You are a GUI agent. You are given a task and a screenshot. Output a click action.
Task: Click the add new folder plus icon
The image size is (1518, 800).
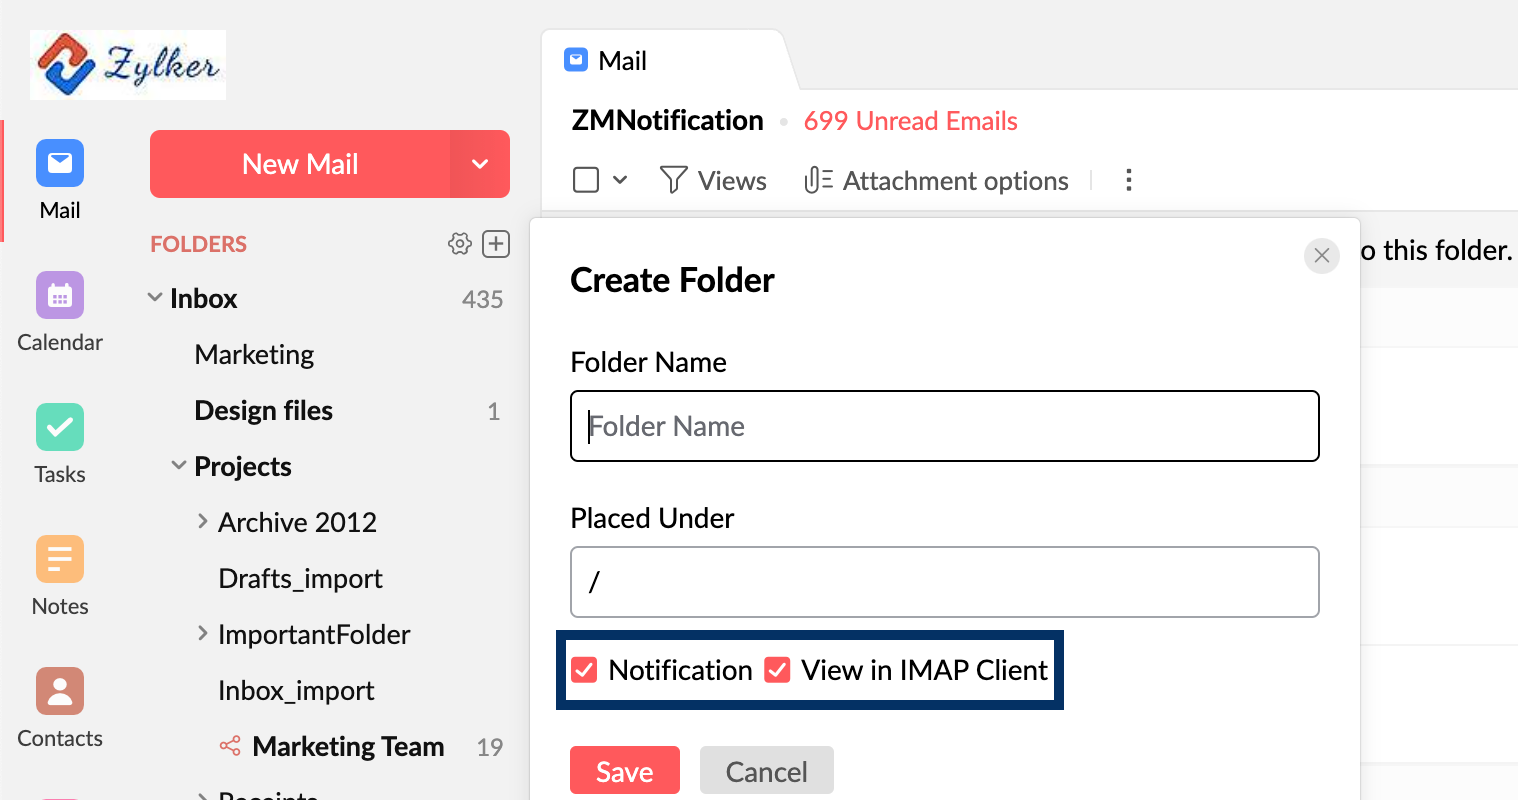[x=496, y=244]
